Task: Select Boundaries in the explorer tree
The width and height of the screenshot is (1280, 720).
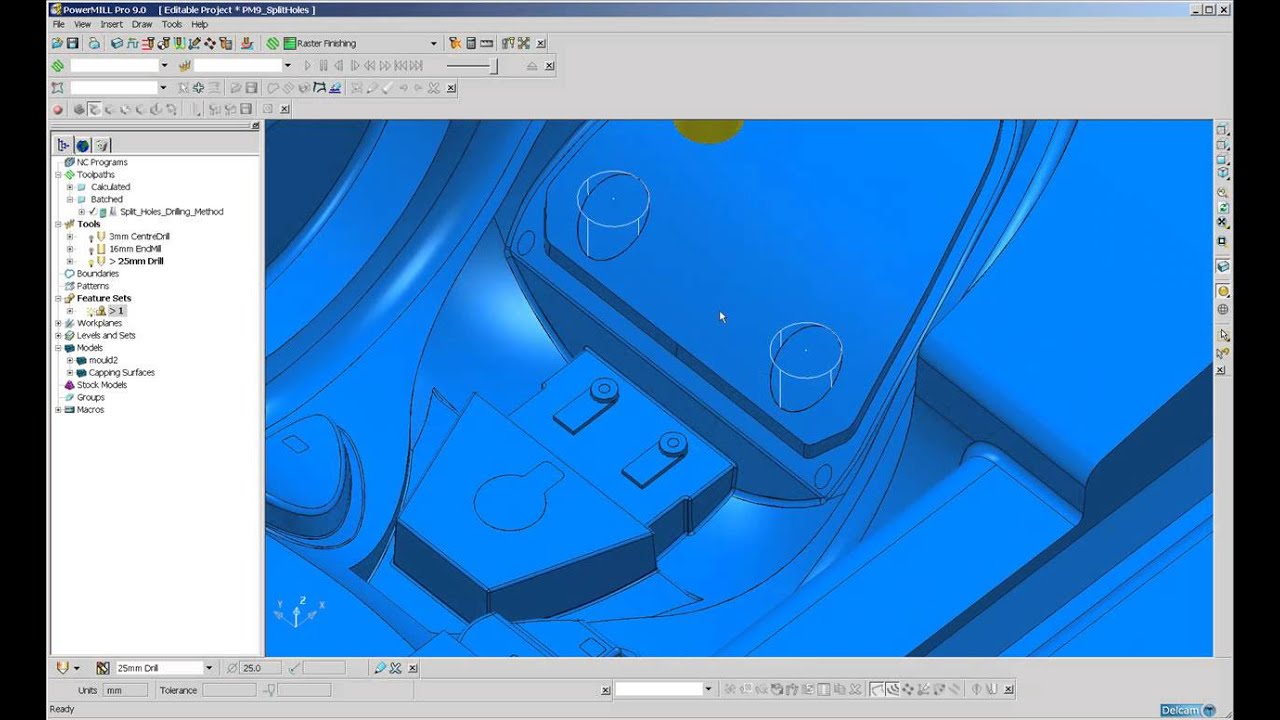Action: (98, 273)
